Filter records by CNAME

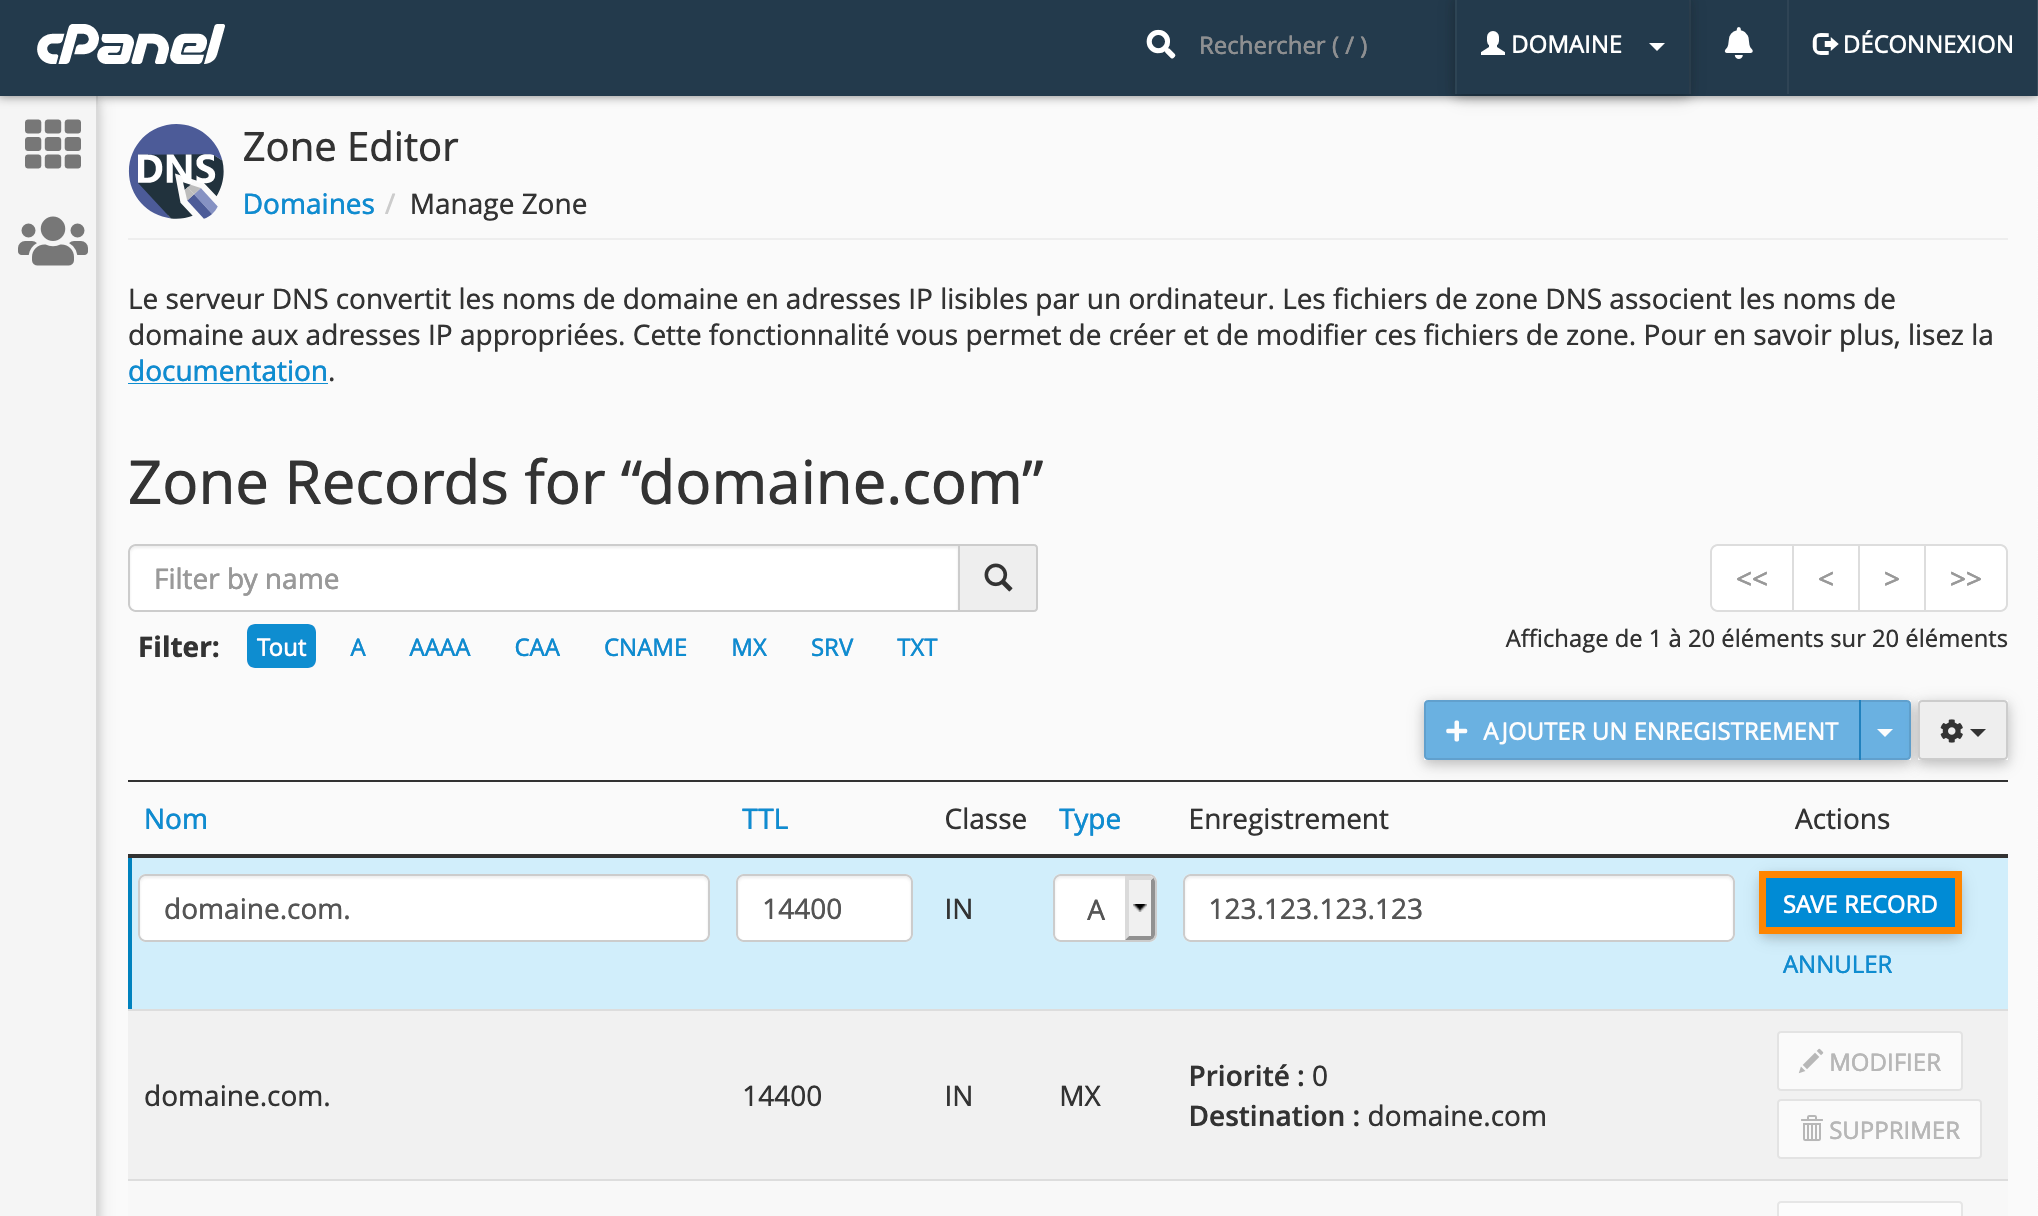645,647
